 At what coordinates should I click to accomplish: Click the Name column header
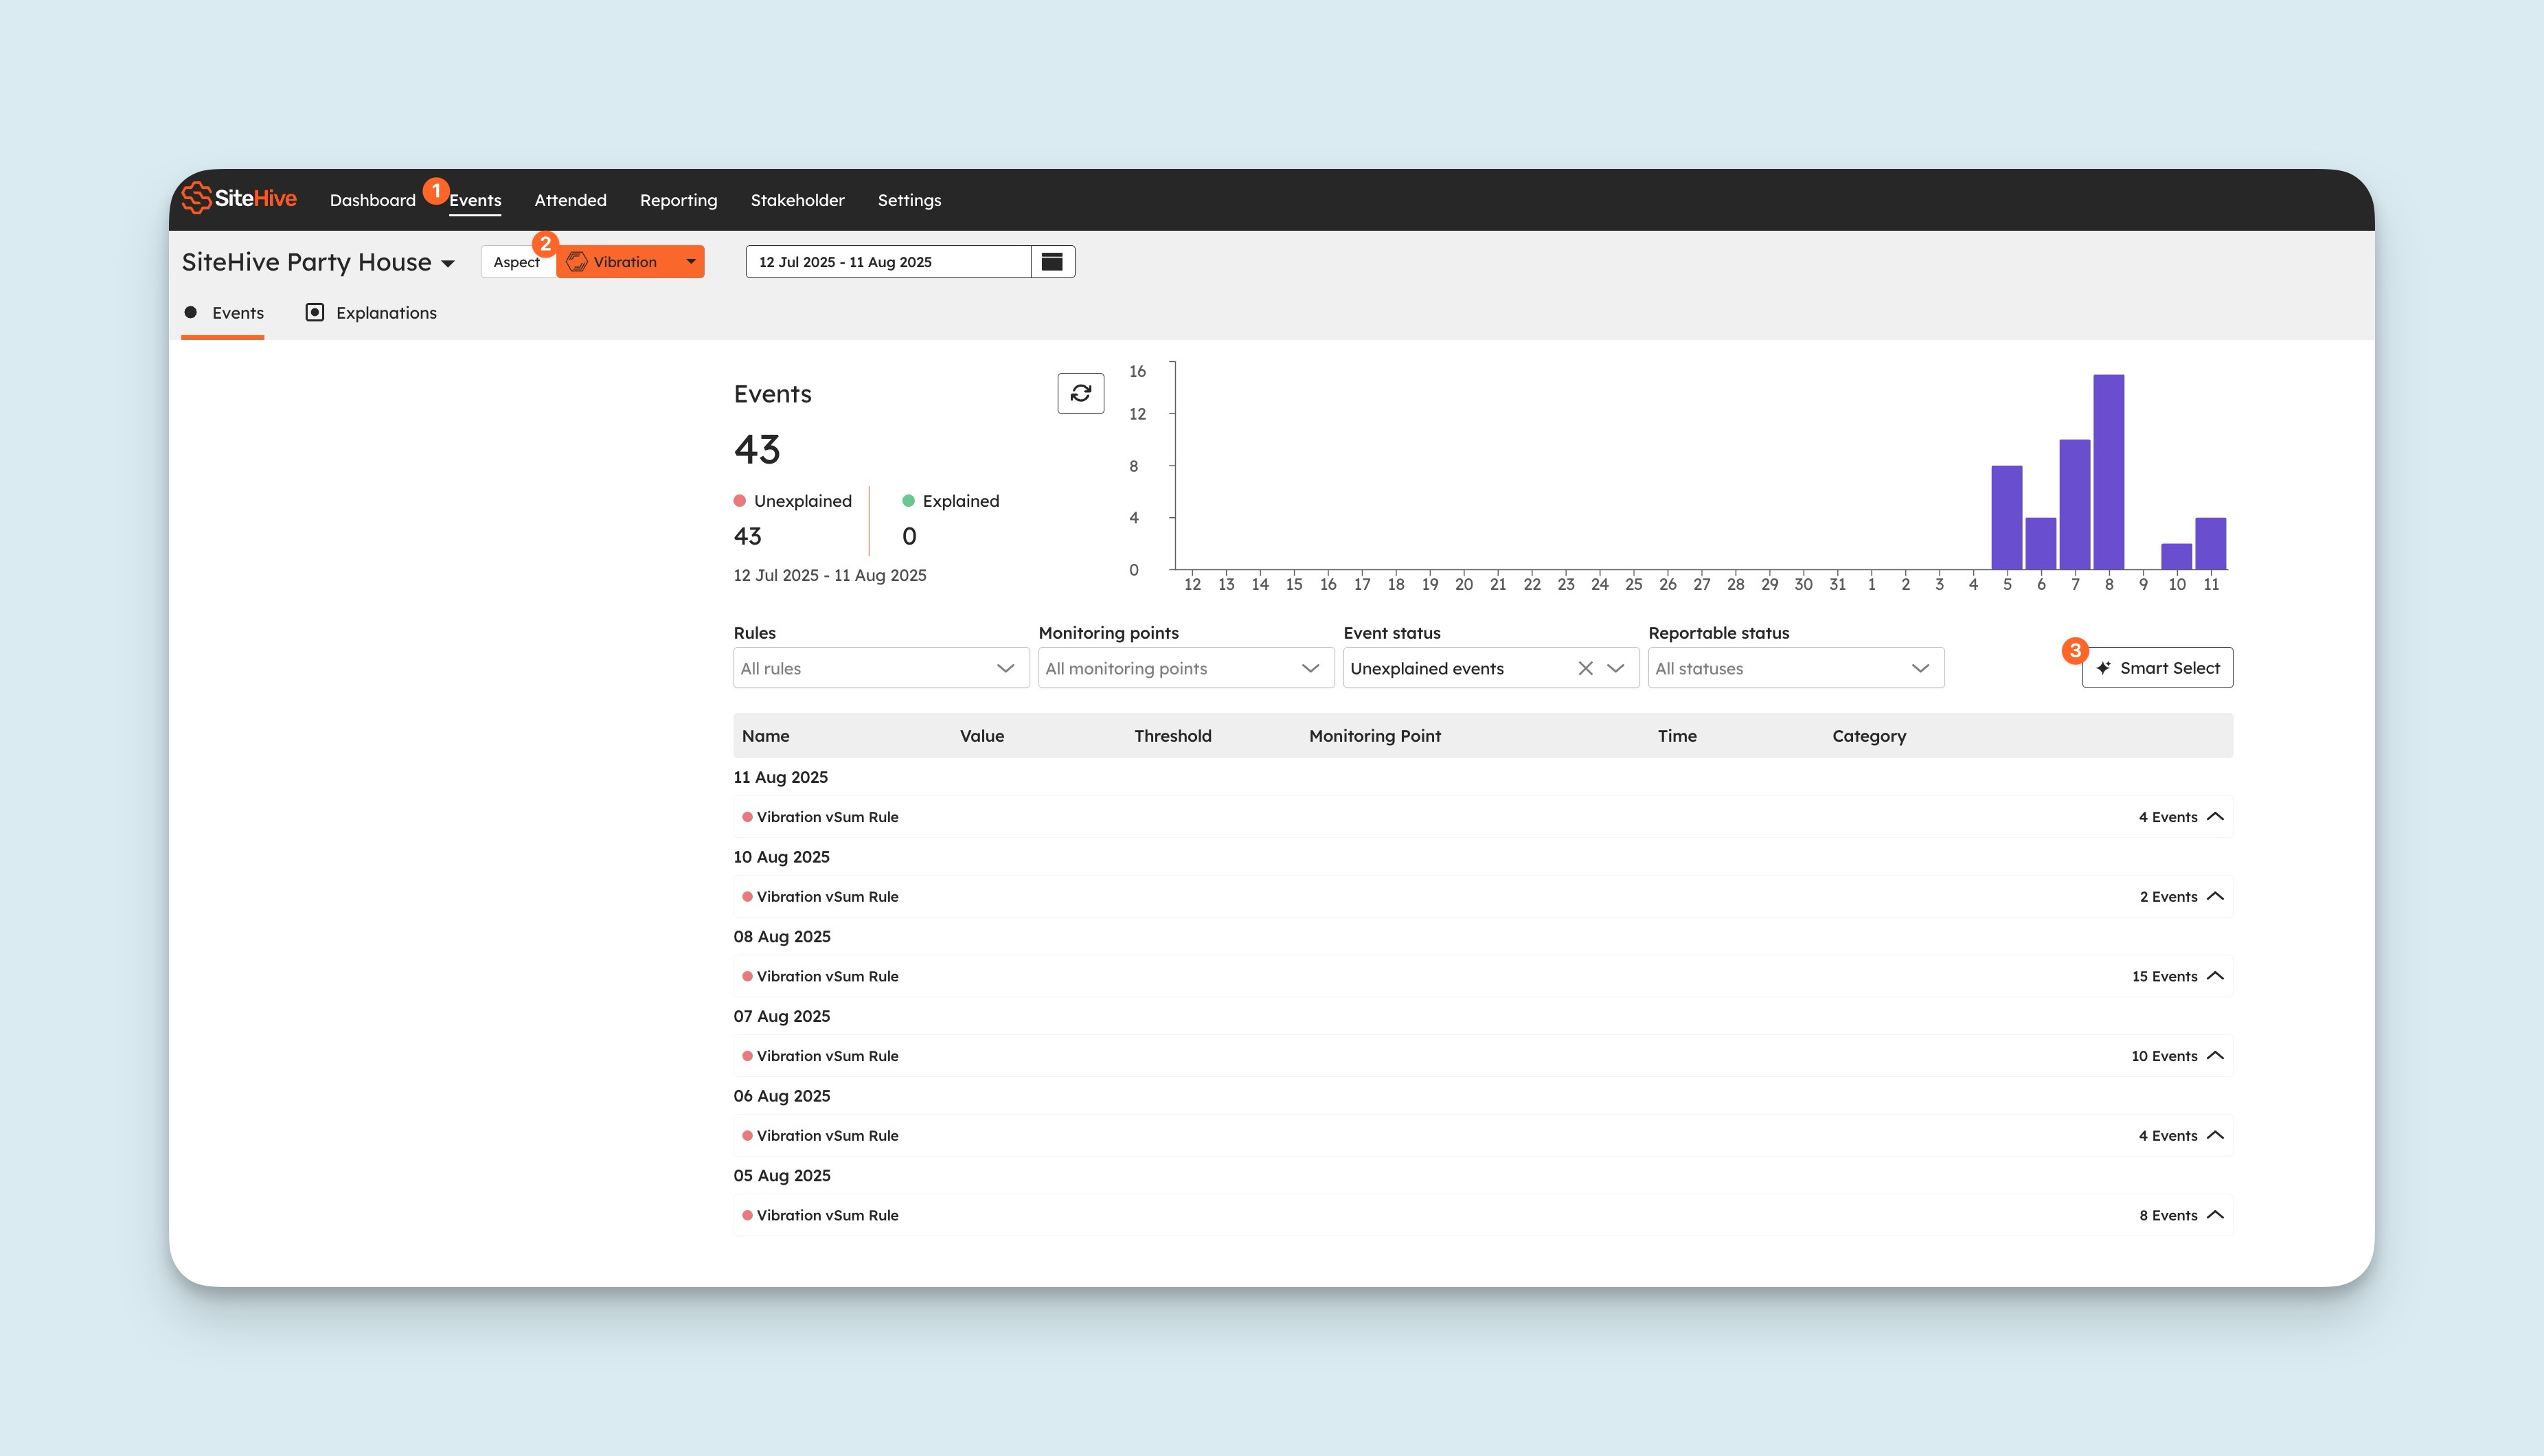[x=765, y=736]
